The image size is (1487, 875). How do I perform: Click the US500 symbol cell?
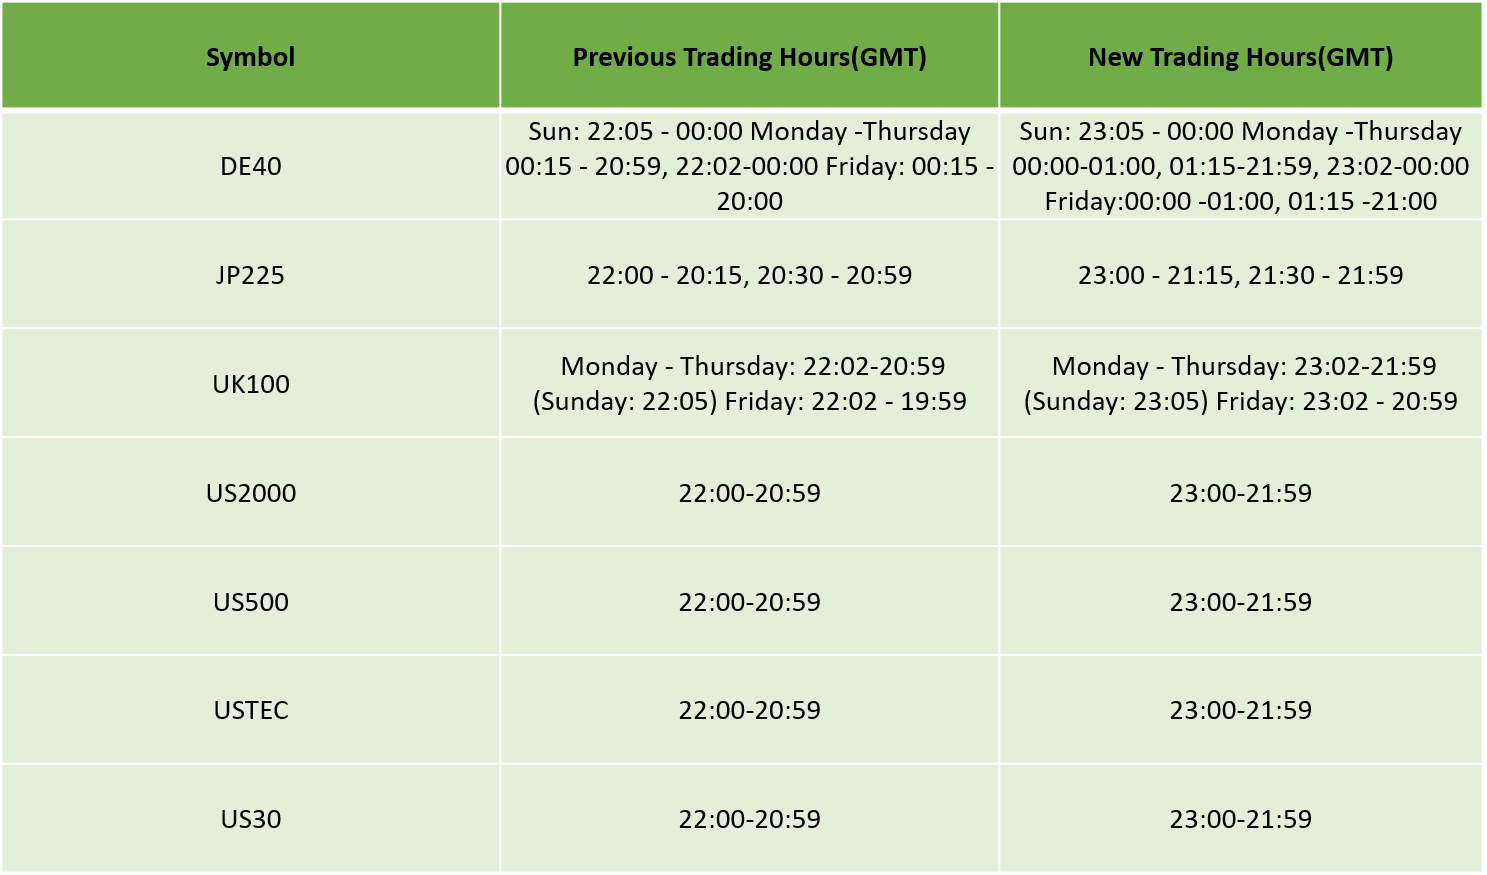coord(250,602)
